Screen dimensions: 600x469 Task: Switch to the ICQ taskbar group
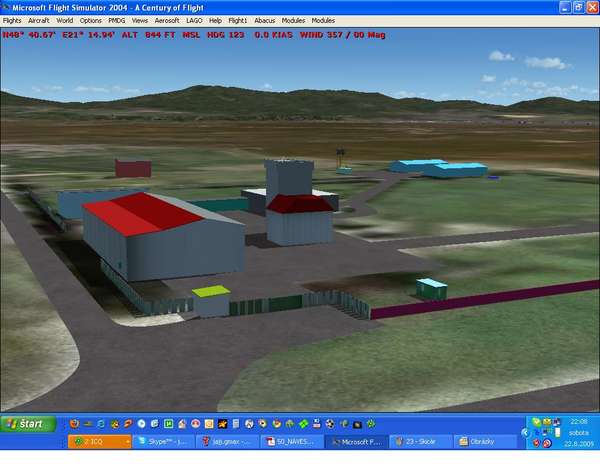tap(99, 441)
